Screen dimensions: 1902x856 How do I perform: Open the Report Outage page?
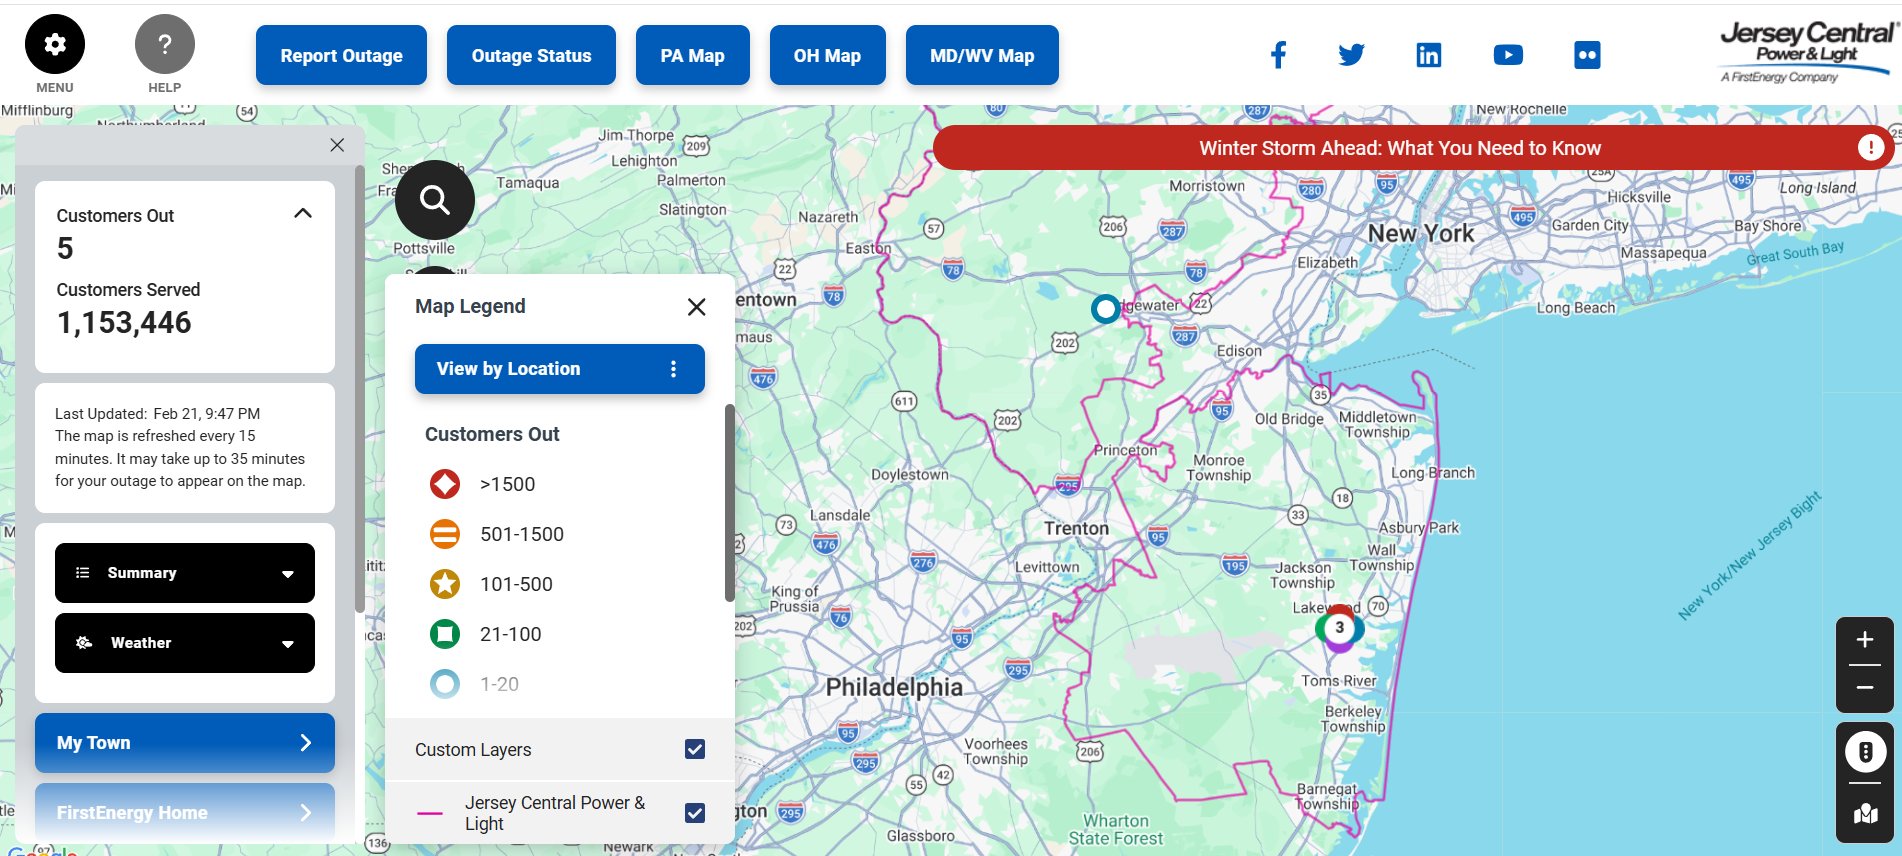pos(341,55)
